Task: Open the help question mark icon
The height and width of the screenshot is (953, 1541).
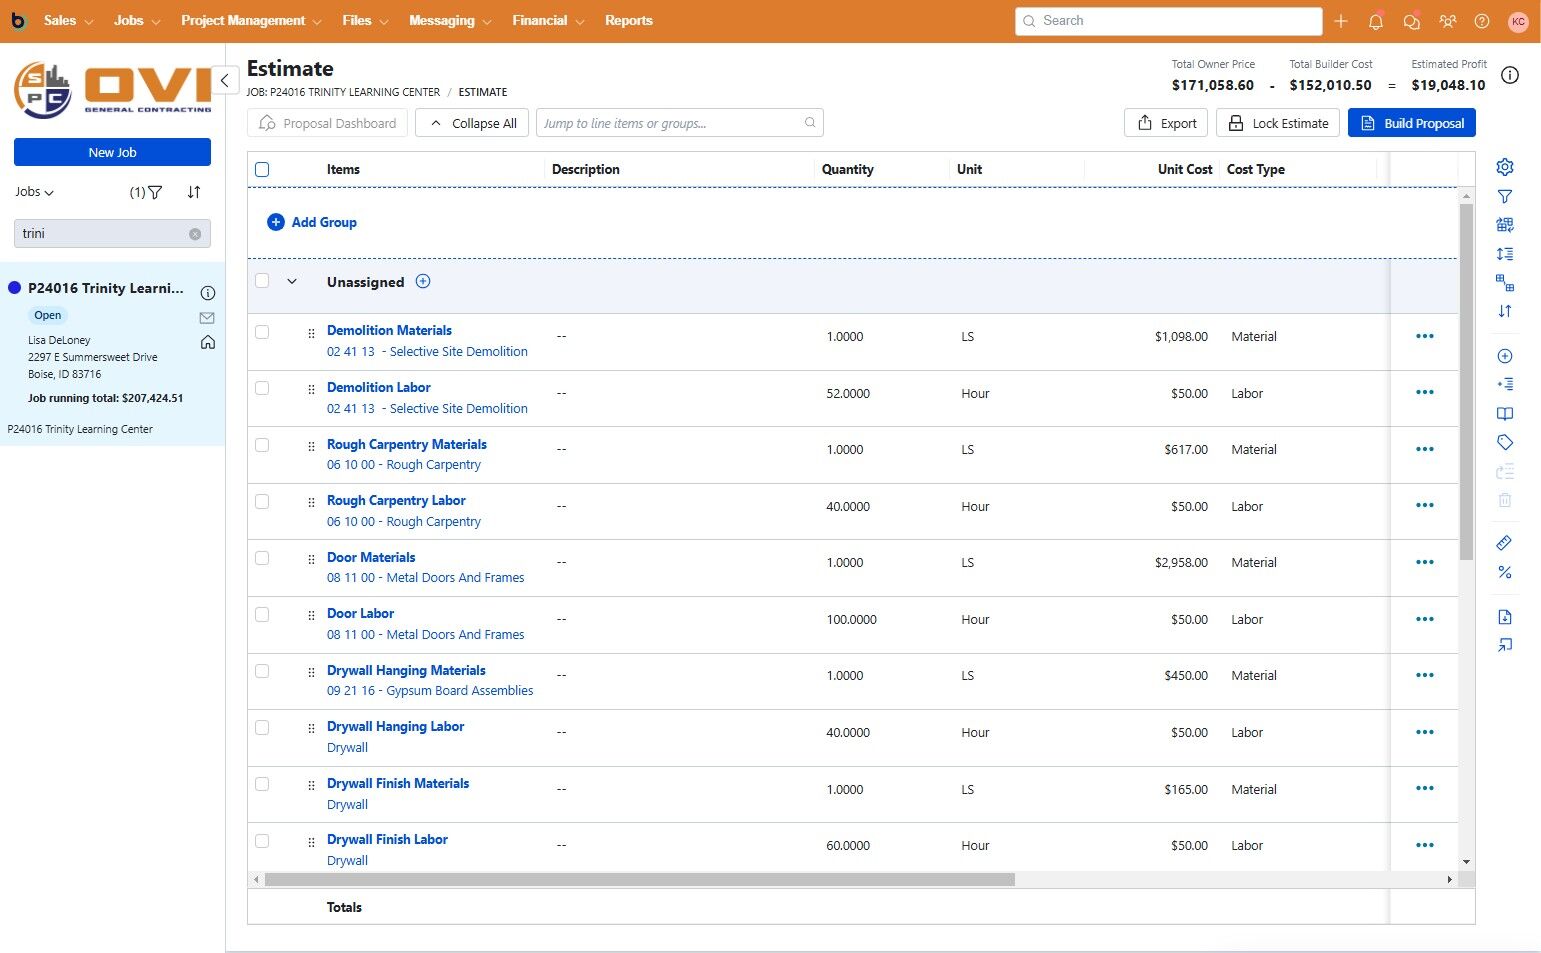Action: pyautogui.click(x=1482, y=21)
